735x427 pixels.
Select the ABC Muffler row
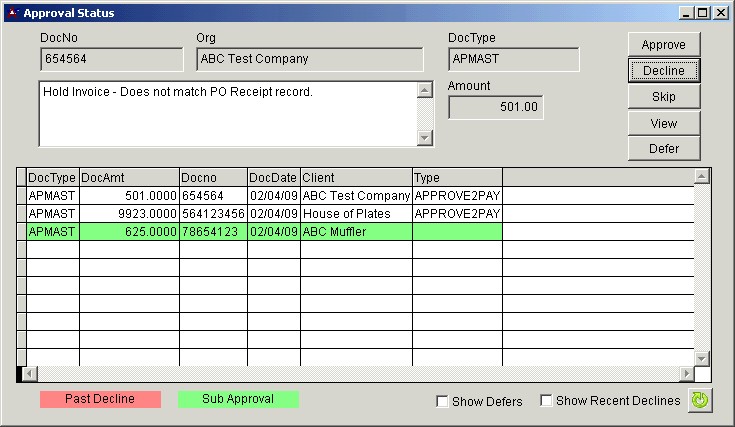coord(355,232)
